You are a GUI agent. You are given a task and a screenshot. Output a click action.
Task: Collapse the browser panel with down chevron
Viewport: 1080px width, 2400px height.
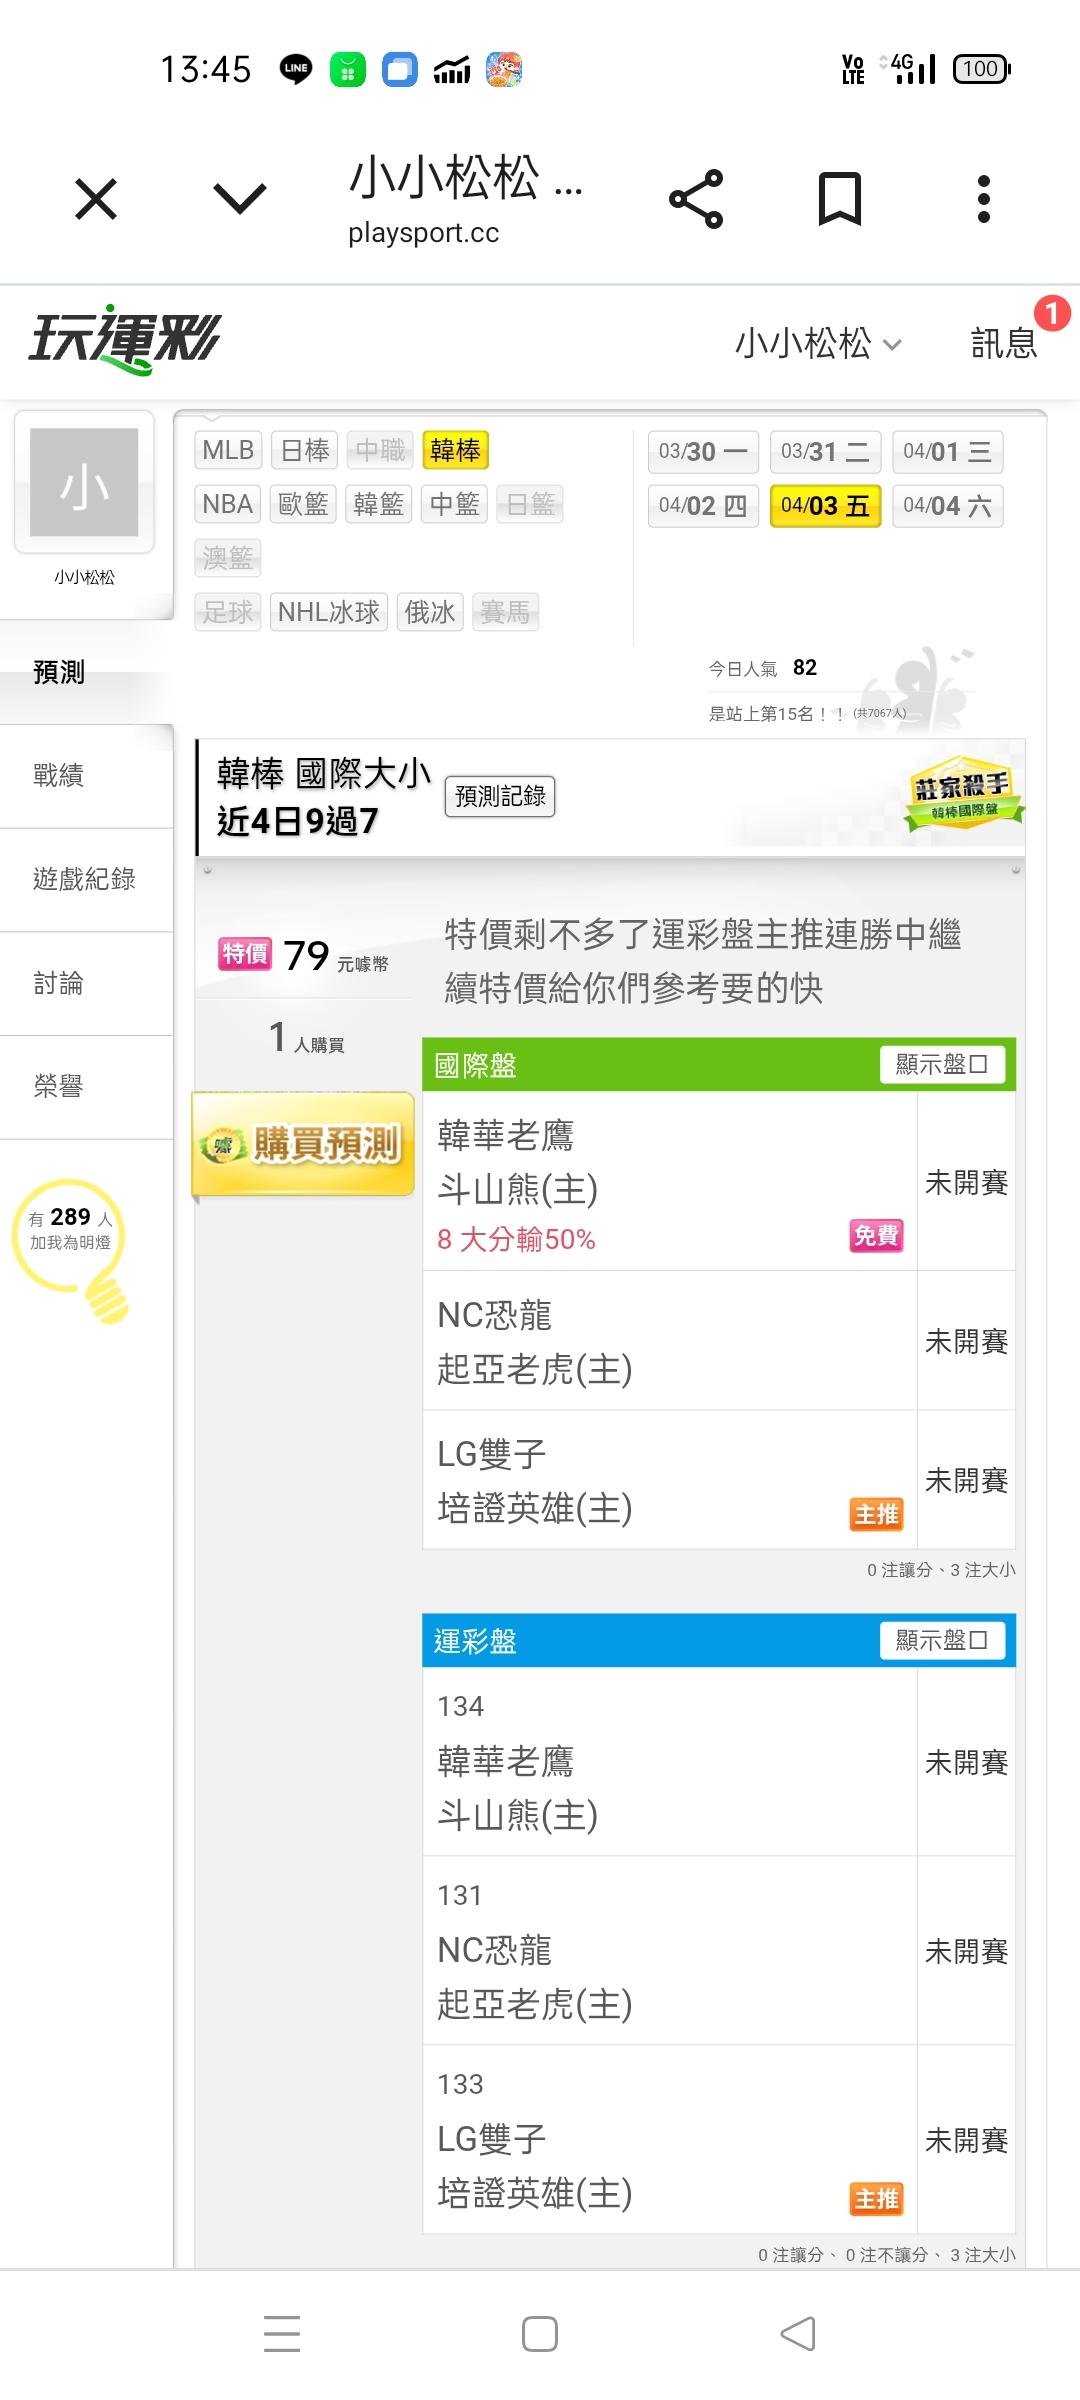[x=240, y=199]
